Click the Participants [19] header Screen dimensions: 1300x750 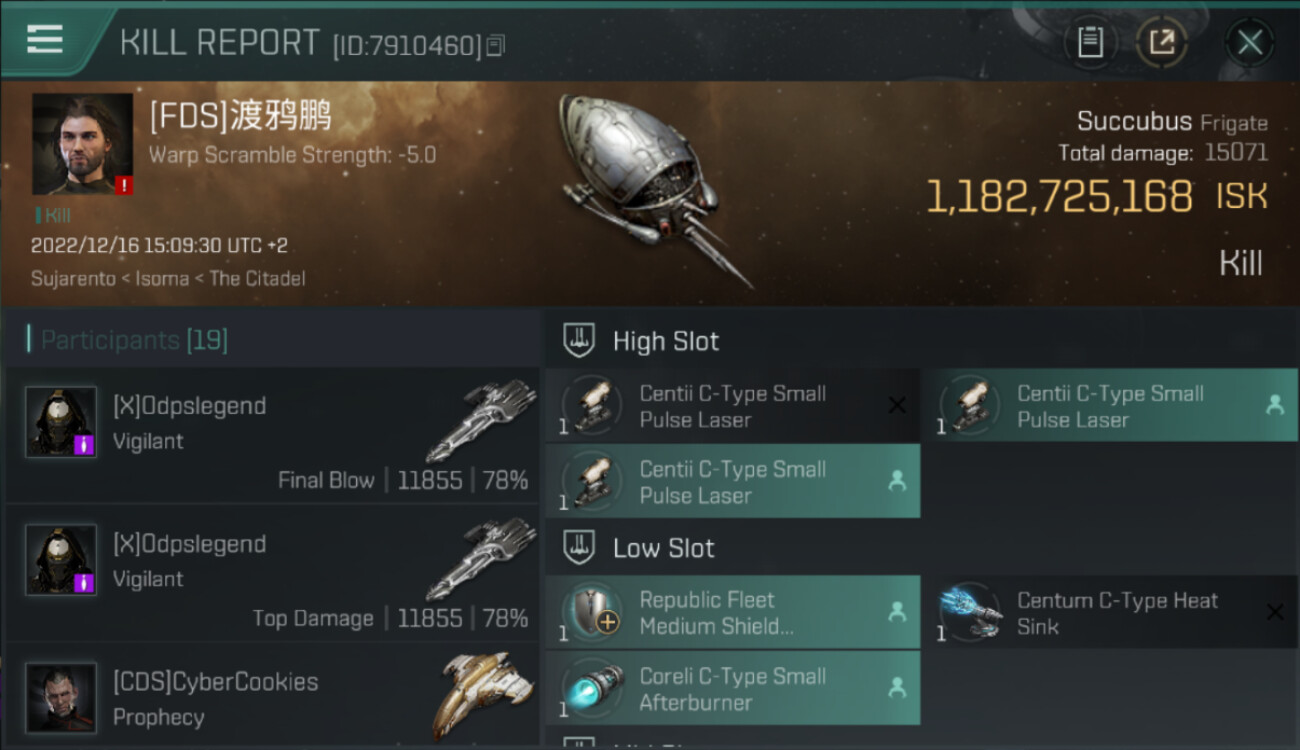(134, 340)
